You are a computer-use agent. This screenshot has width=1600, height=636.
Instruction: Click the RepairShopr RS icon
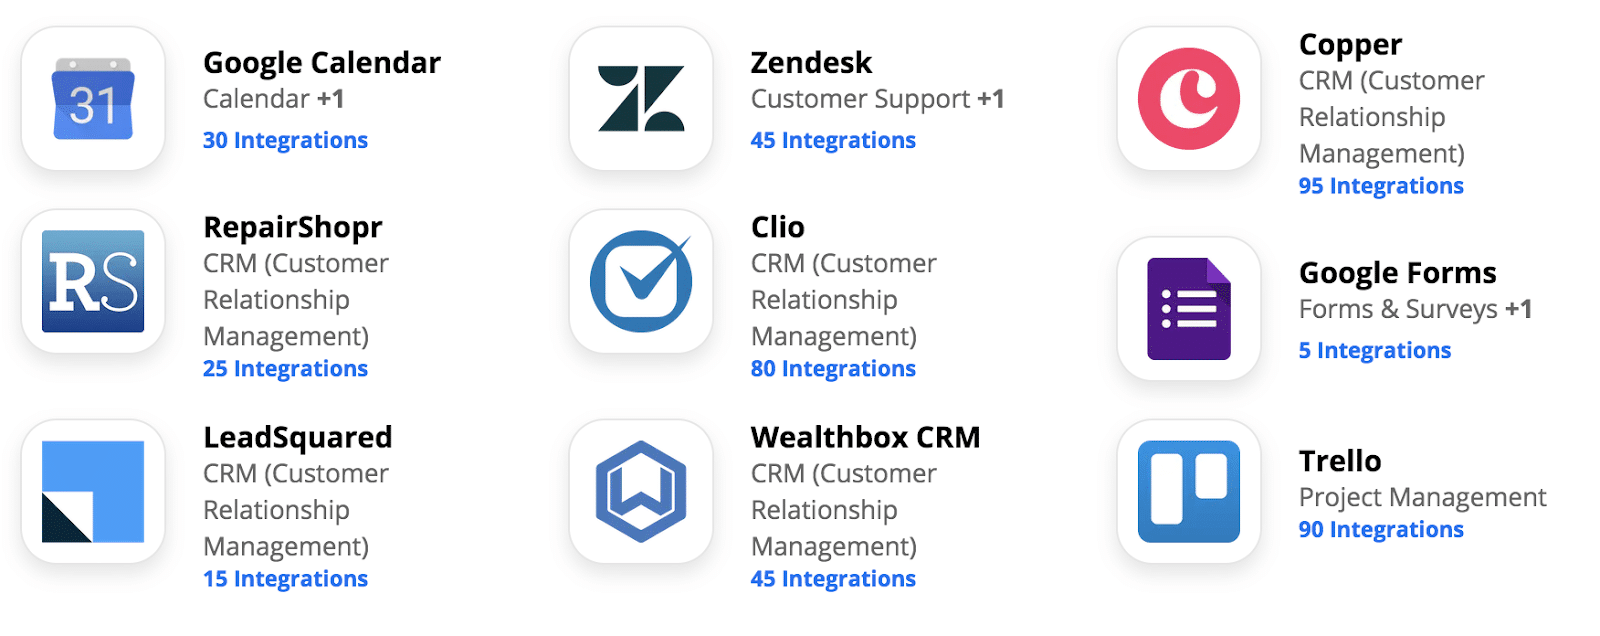pos(93,281)
